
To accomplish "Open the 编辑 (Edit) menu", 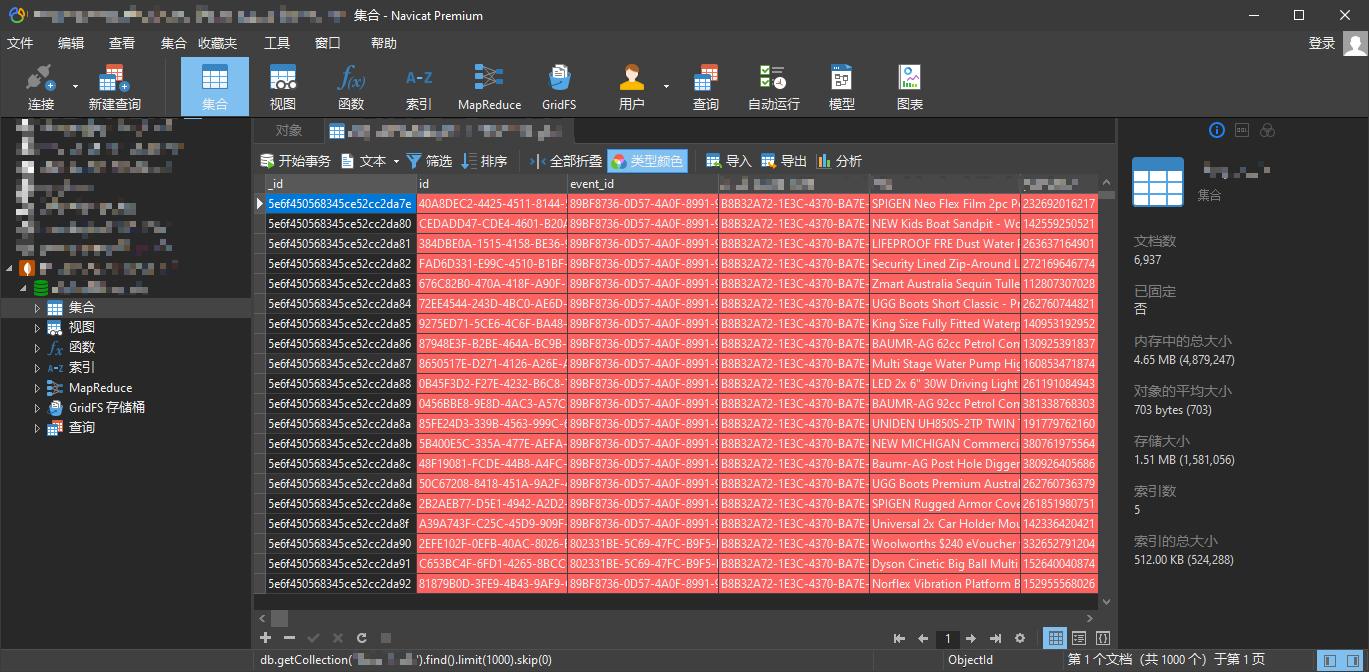I will click(x=71, y=43).
